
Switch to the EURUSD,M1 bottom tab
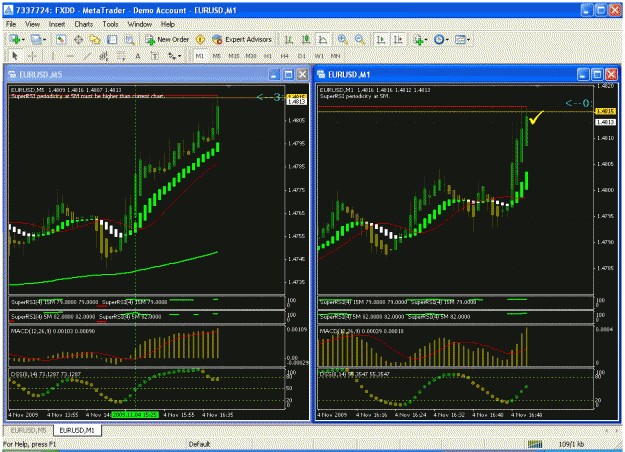coord(77,430)
